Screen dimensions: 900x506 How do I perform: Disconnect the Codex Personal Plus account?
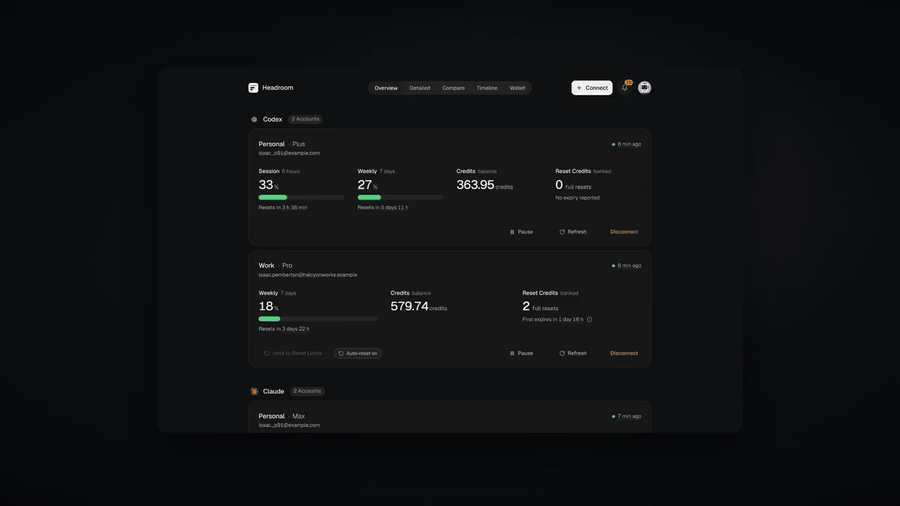coord(624,232)
